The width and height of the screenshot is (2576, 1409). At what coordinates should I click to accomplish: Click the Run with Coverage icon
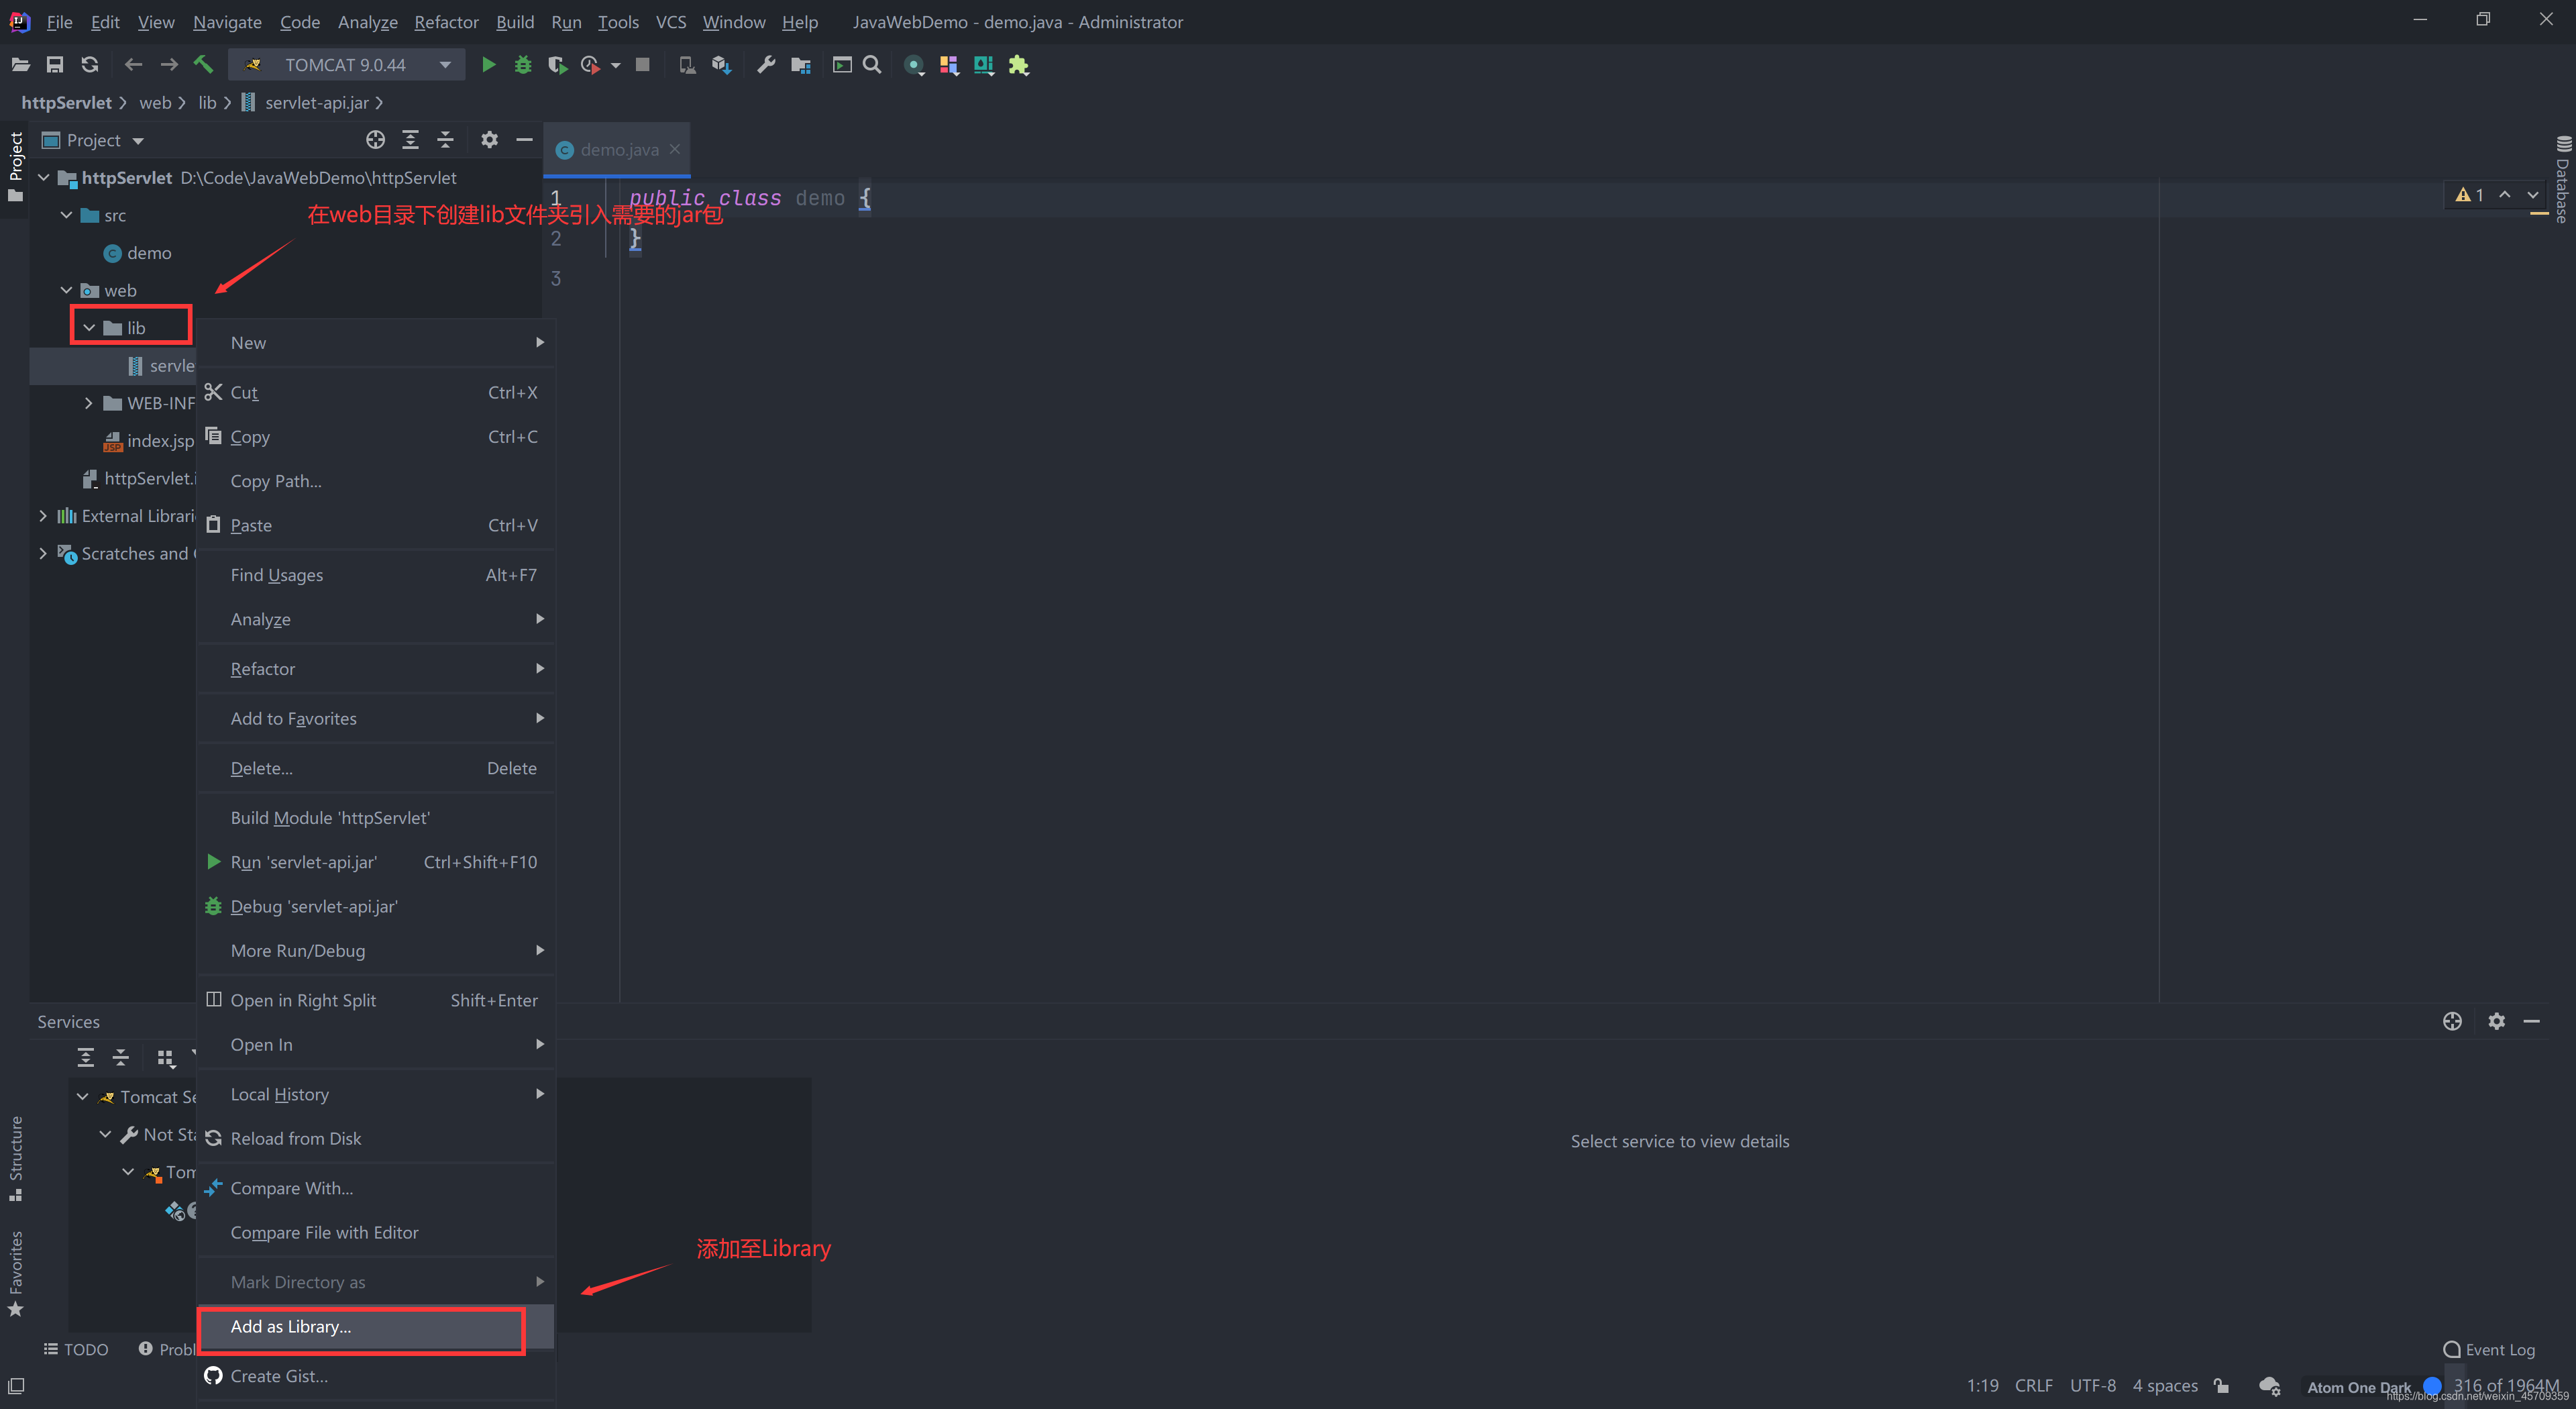(x=558, y=65)
